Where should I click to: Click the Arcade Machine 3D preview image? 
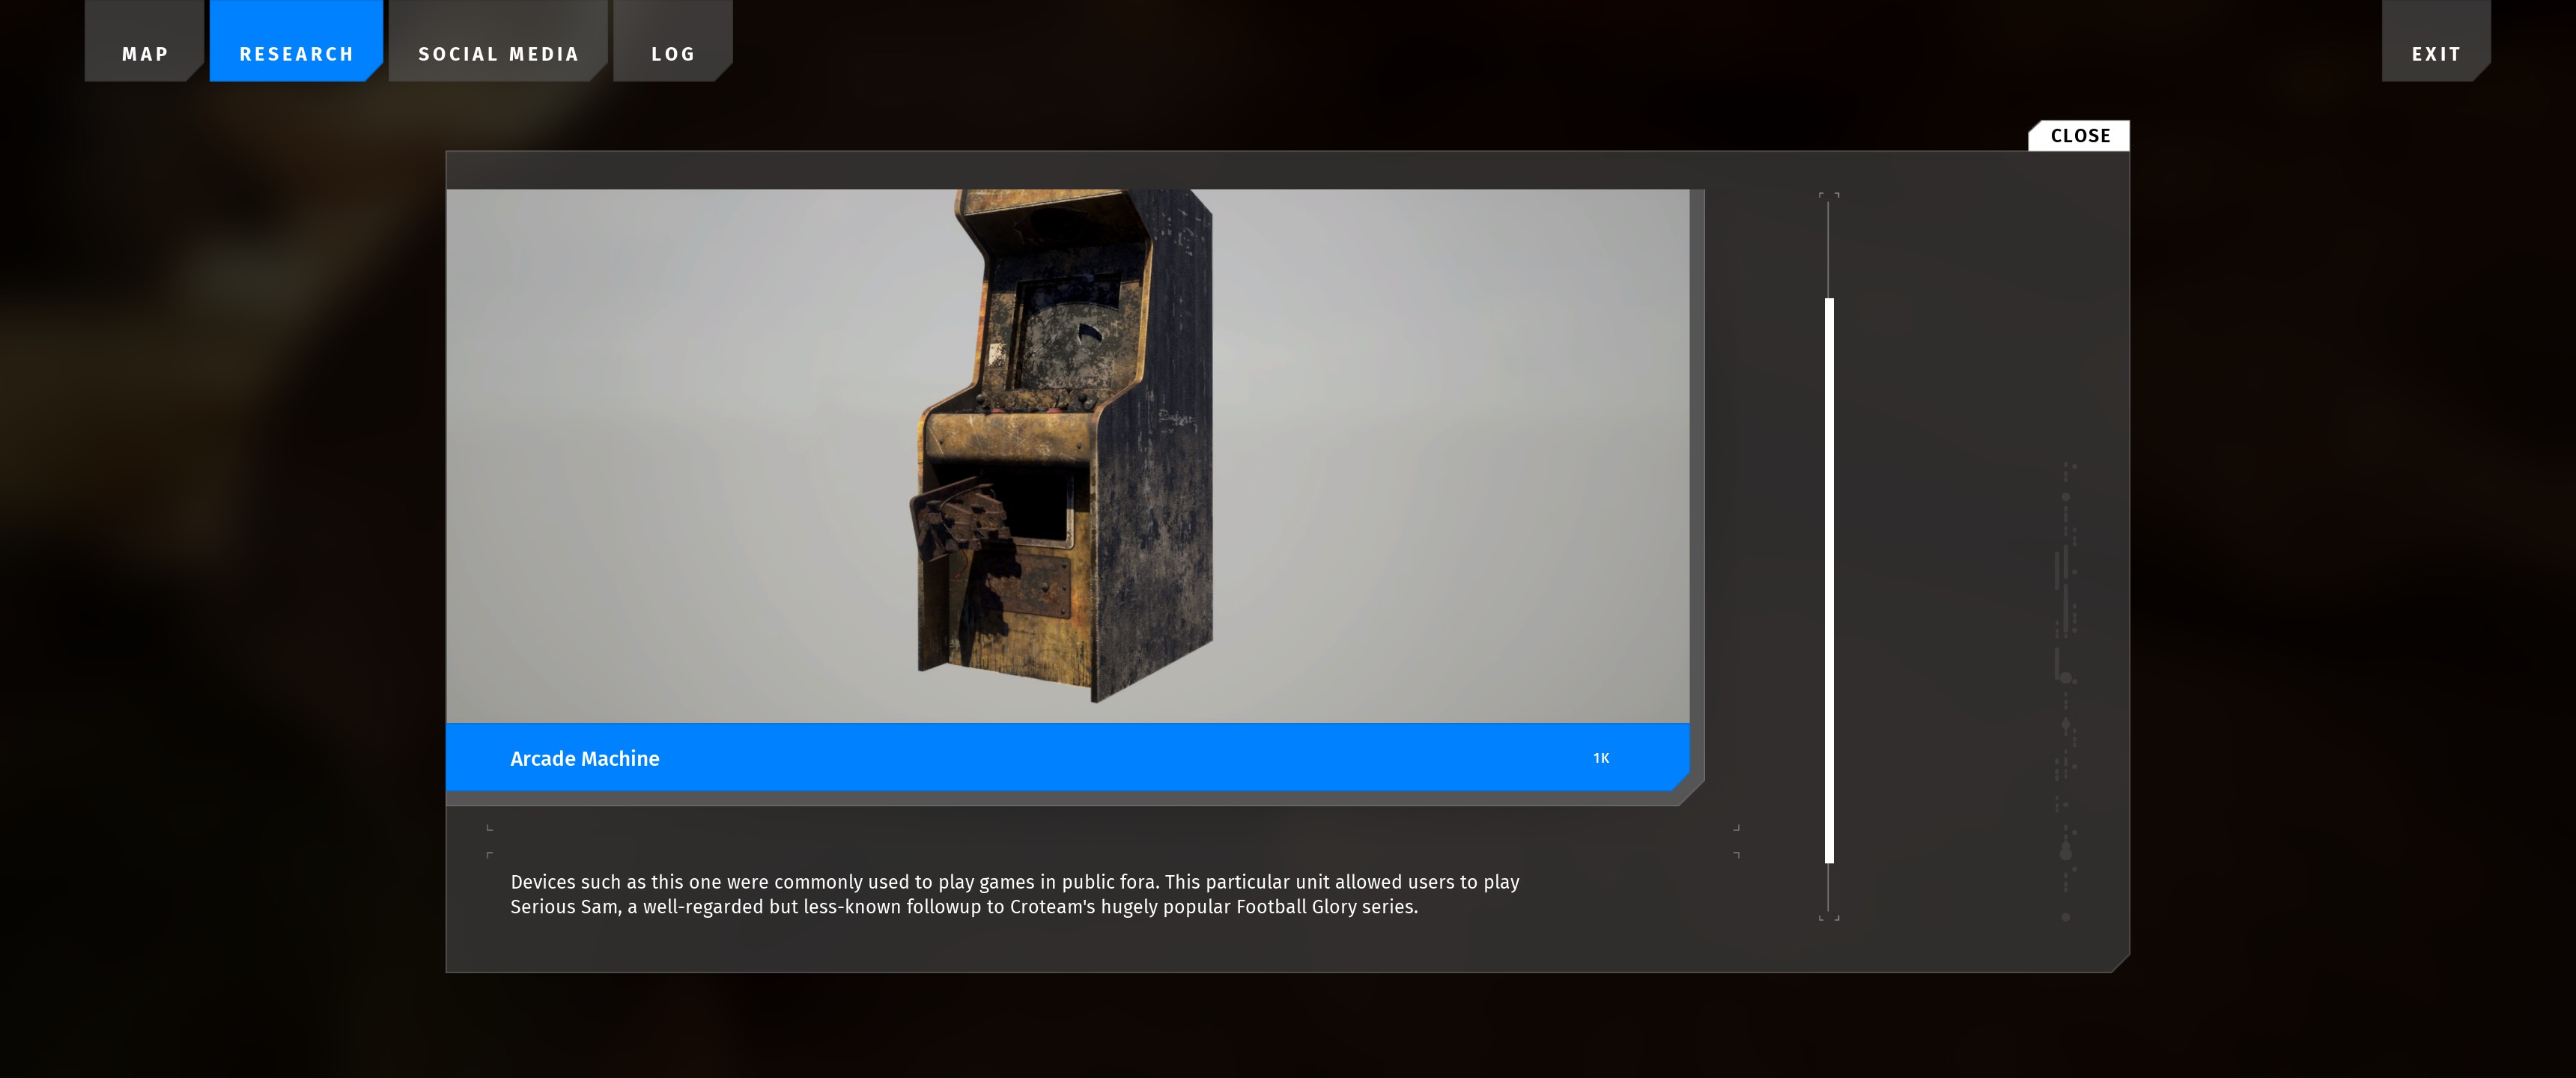pyautogui.click(x=1067, y=456)
